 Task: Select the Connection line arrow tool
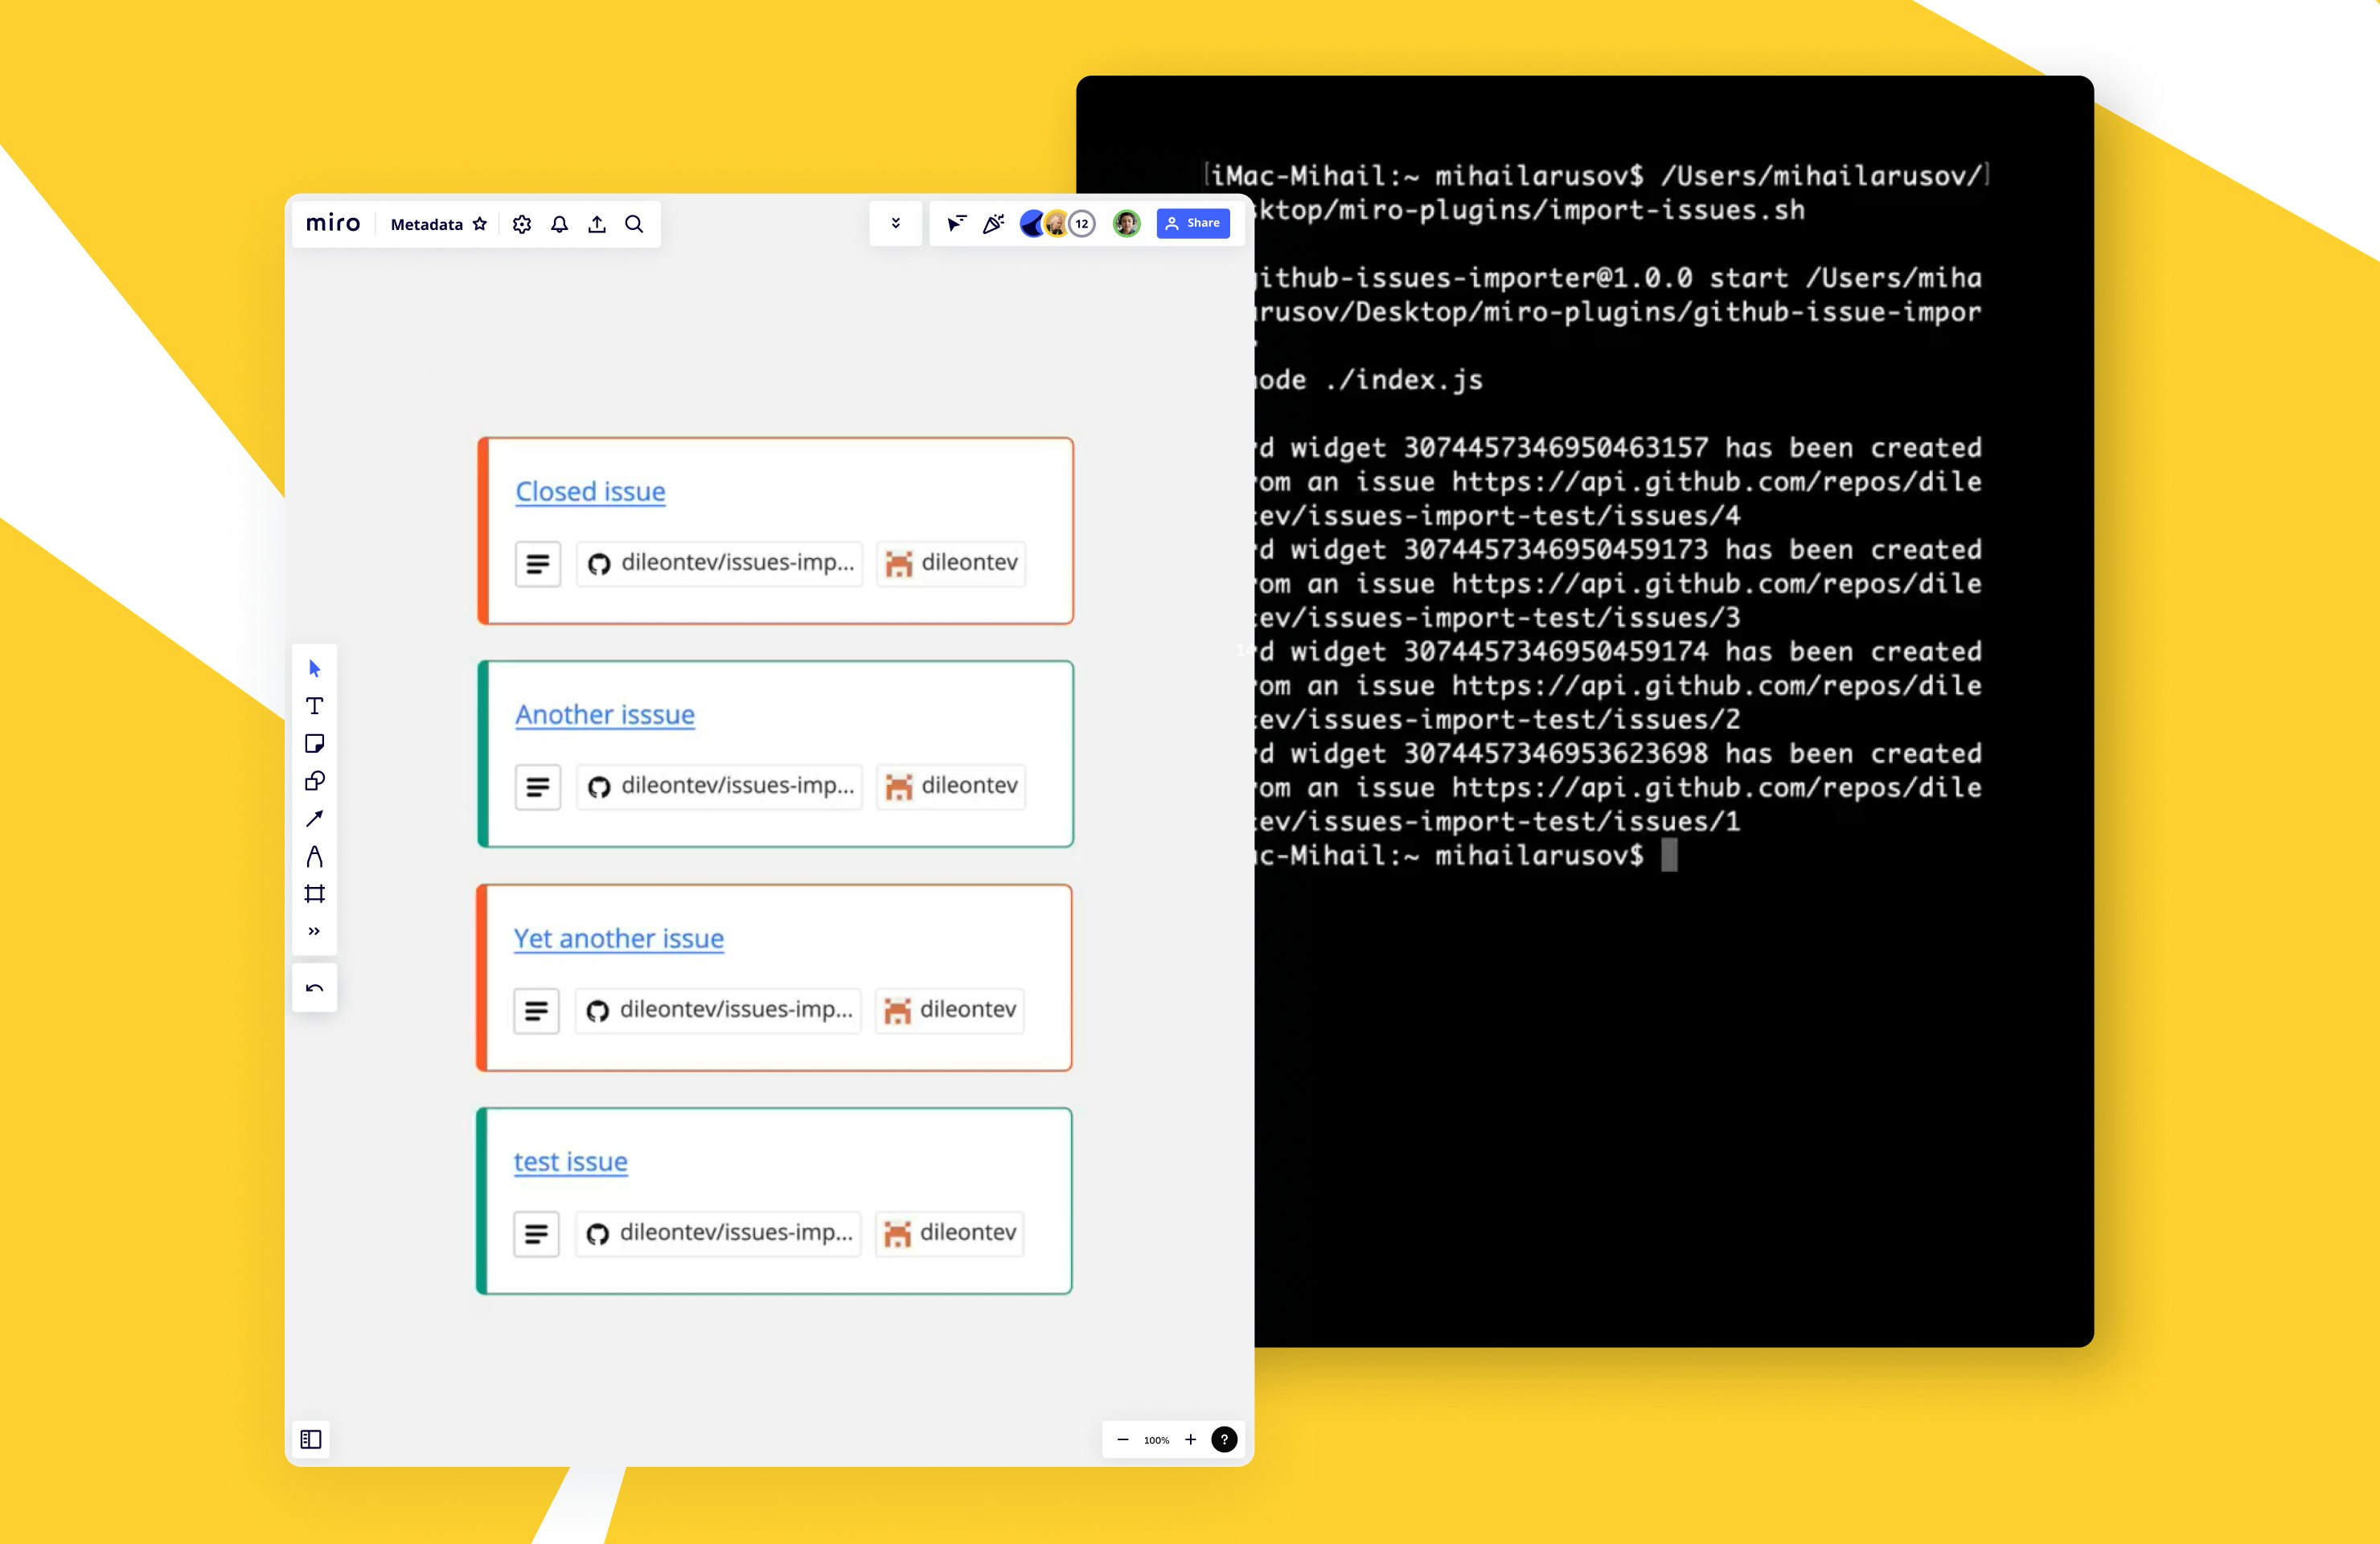point(314,818)
